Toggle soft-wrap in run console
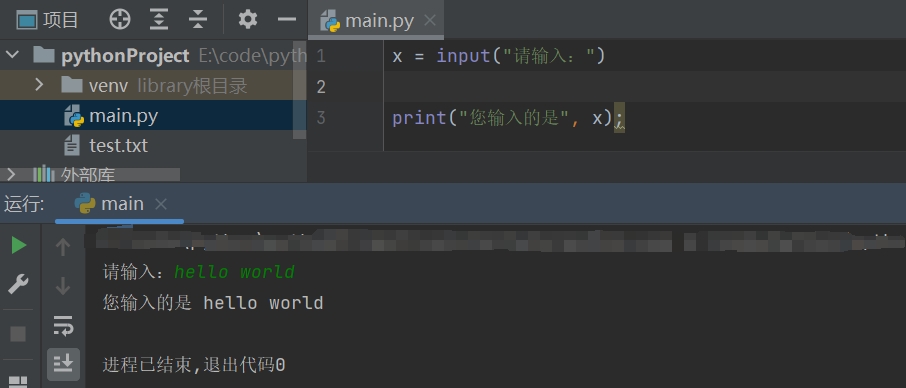The image size is (906, 388). point(63,326)
